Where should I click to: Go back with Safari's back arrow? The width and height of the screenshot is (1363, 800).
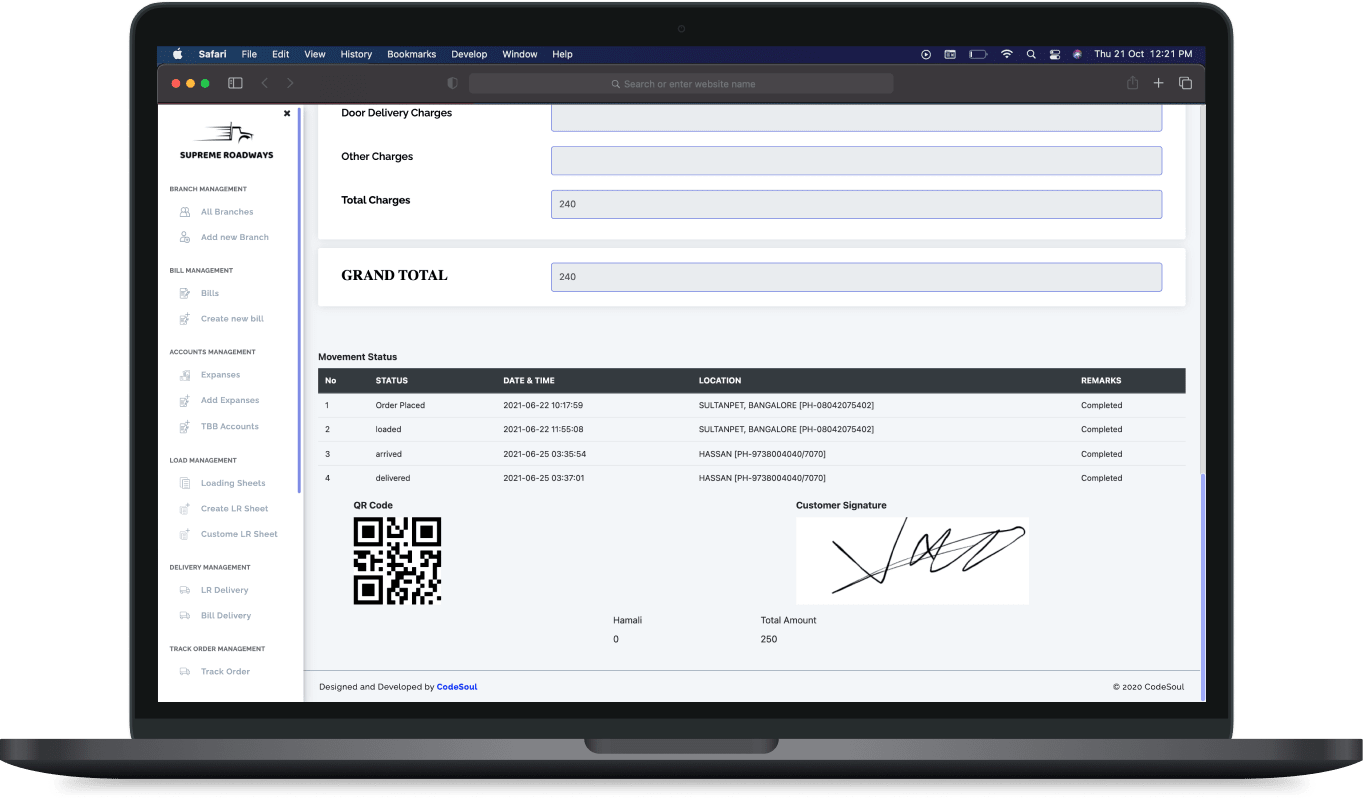click(x=265, y=84)
